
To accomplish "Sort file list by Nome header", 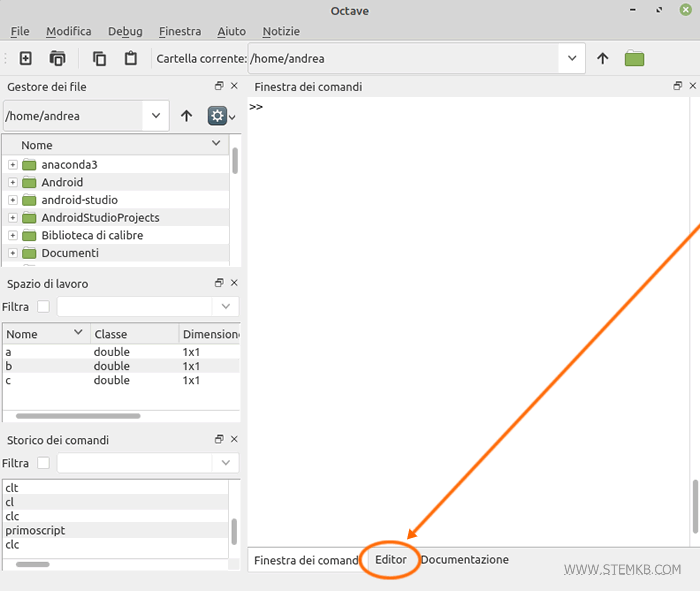I will 116,145.
